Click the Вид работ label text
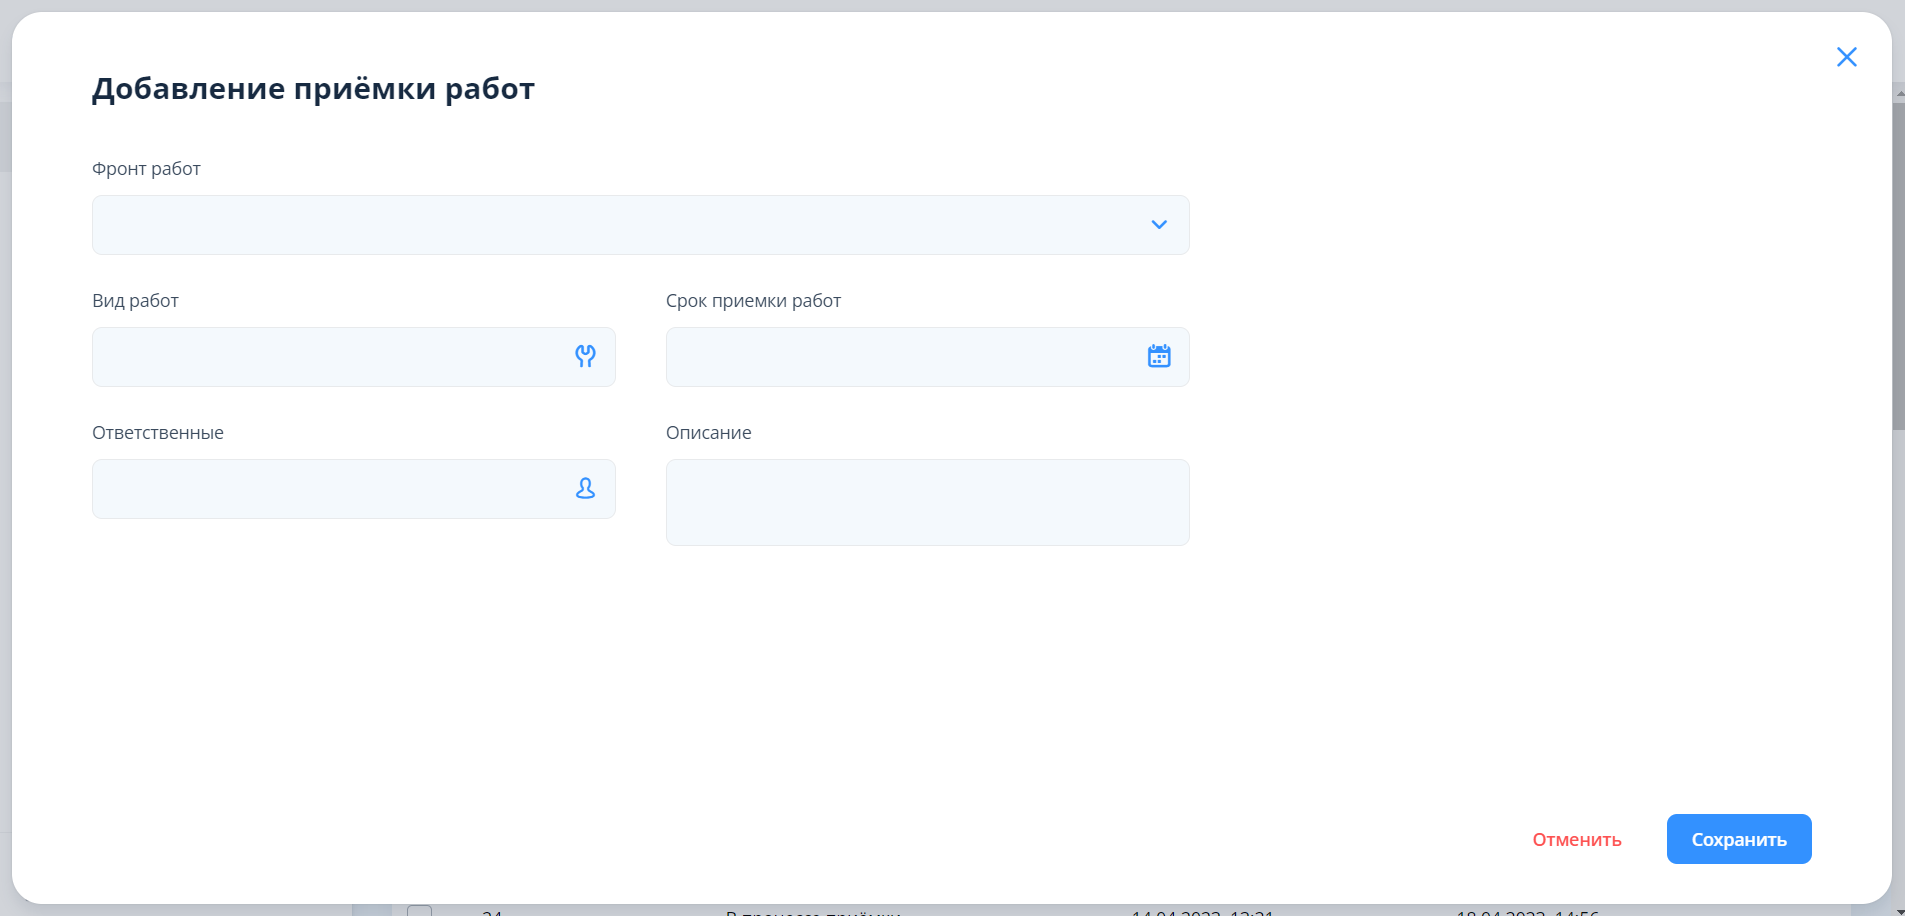This screenshot has height=916, width=1905. [x=135, y=301]
